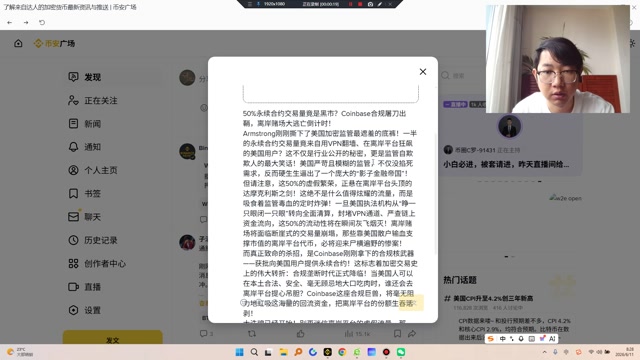
Task: Open the Binance app in the taskbar
Action: (x=327, y=352)
